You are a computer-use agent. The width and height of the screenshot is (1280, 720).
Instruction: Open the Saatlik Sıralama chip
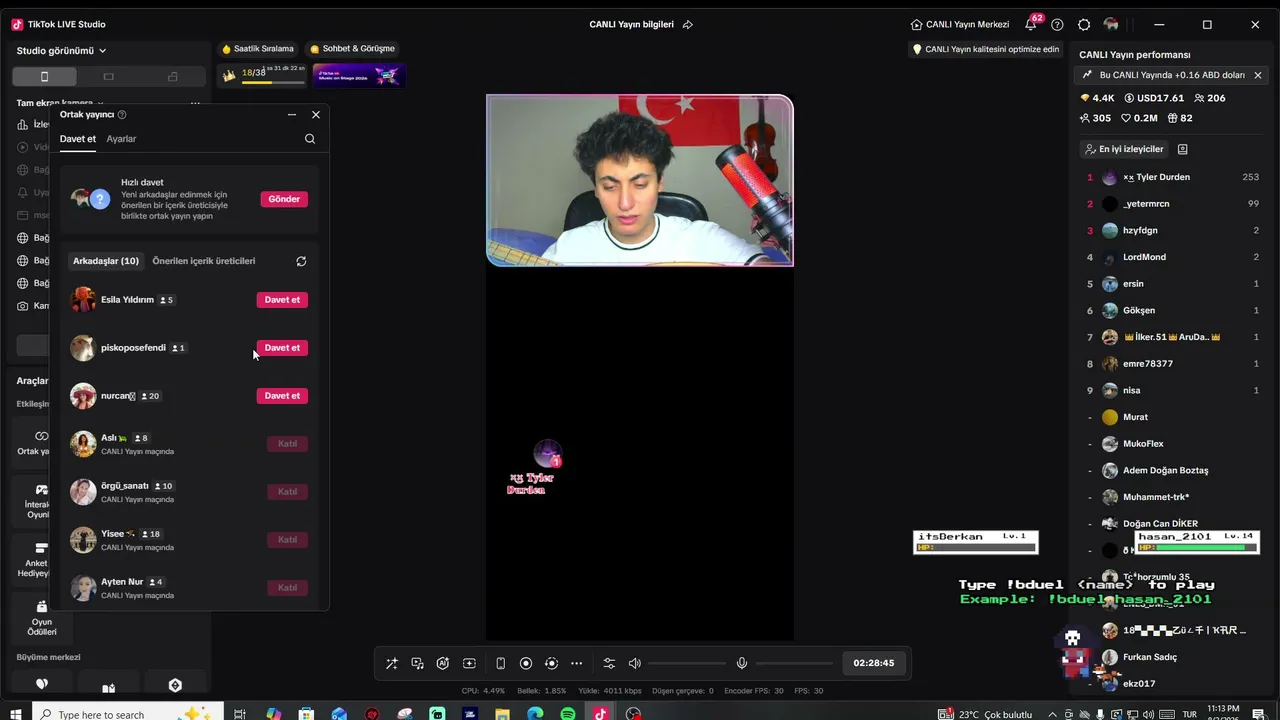pyautogui.click(x=258, y=49)
